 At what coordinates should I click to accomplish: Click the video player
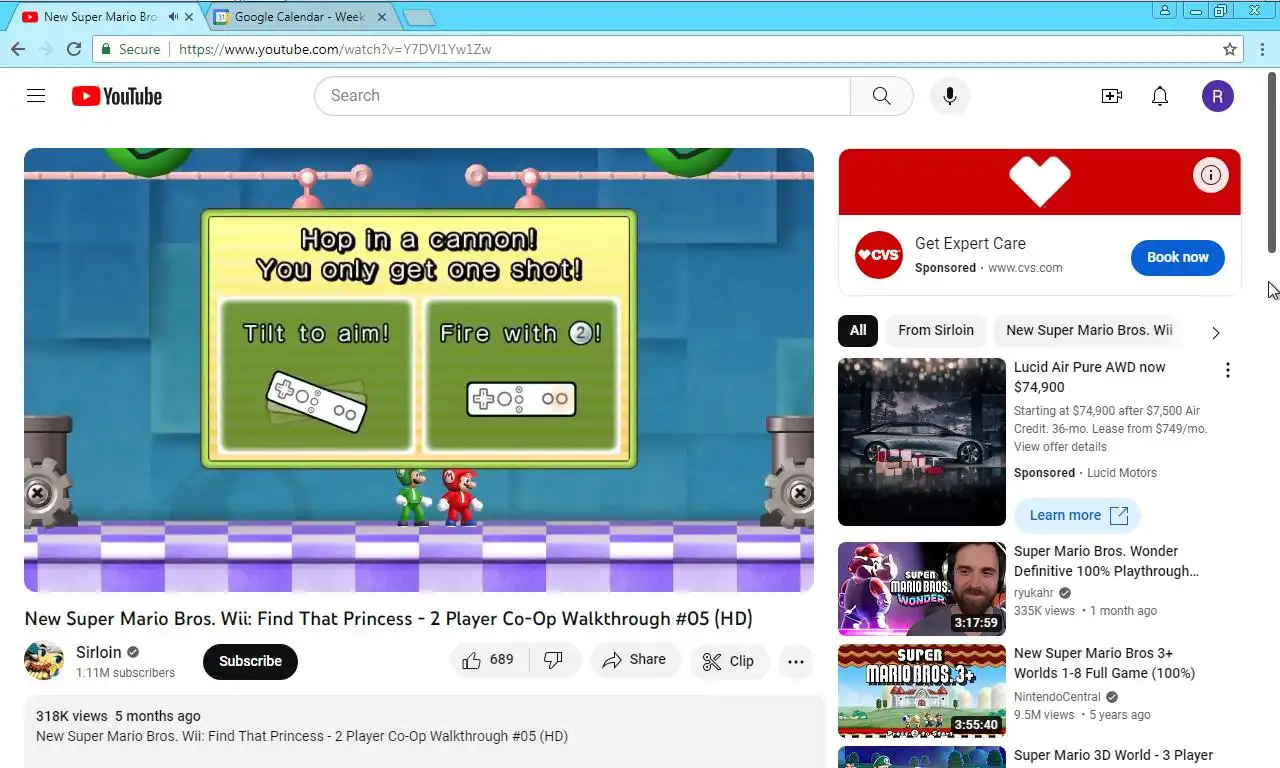pyautogui.click(x=419, y=370)
